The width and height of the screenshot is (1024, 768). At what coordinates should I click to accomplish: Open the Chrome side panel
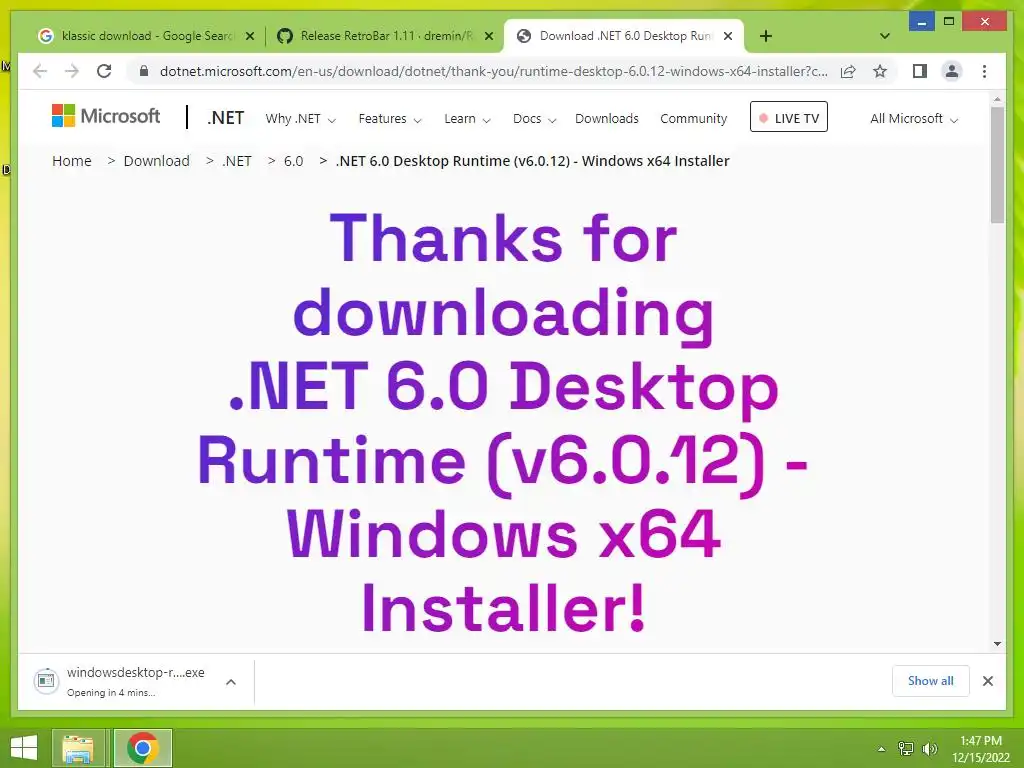click(920, 71)
